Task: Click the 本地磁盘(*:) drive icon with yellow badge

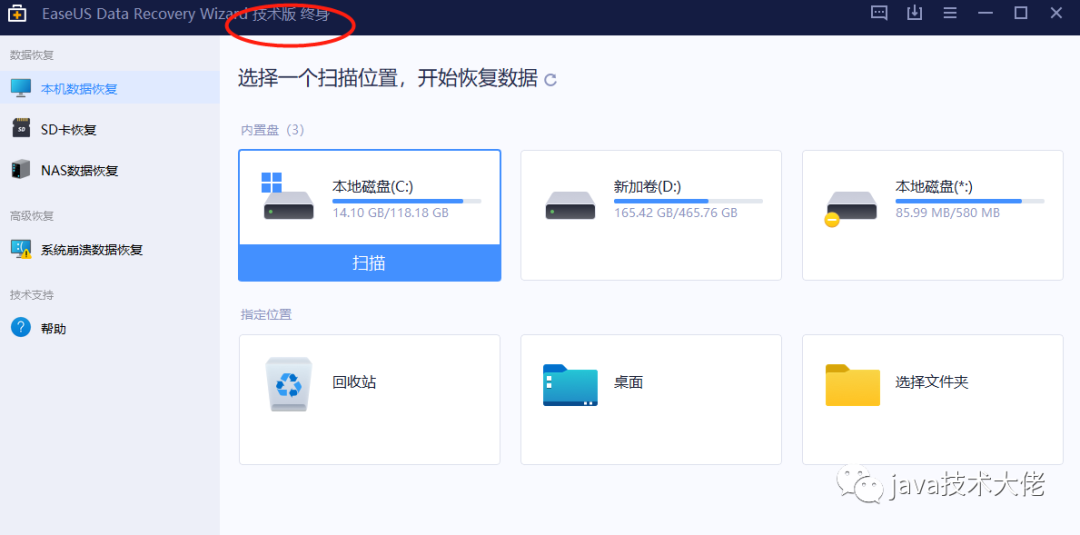Action: [x=851, y=209]
